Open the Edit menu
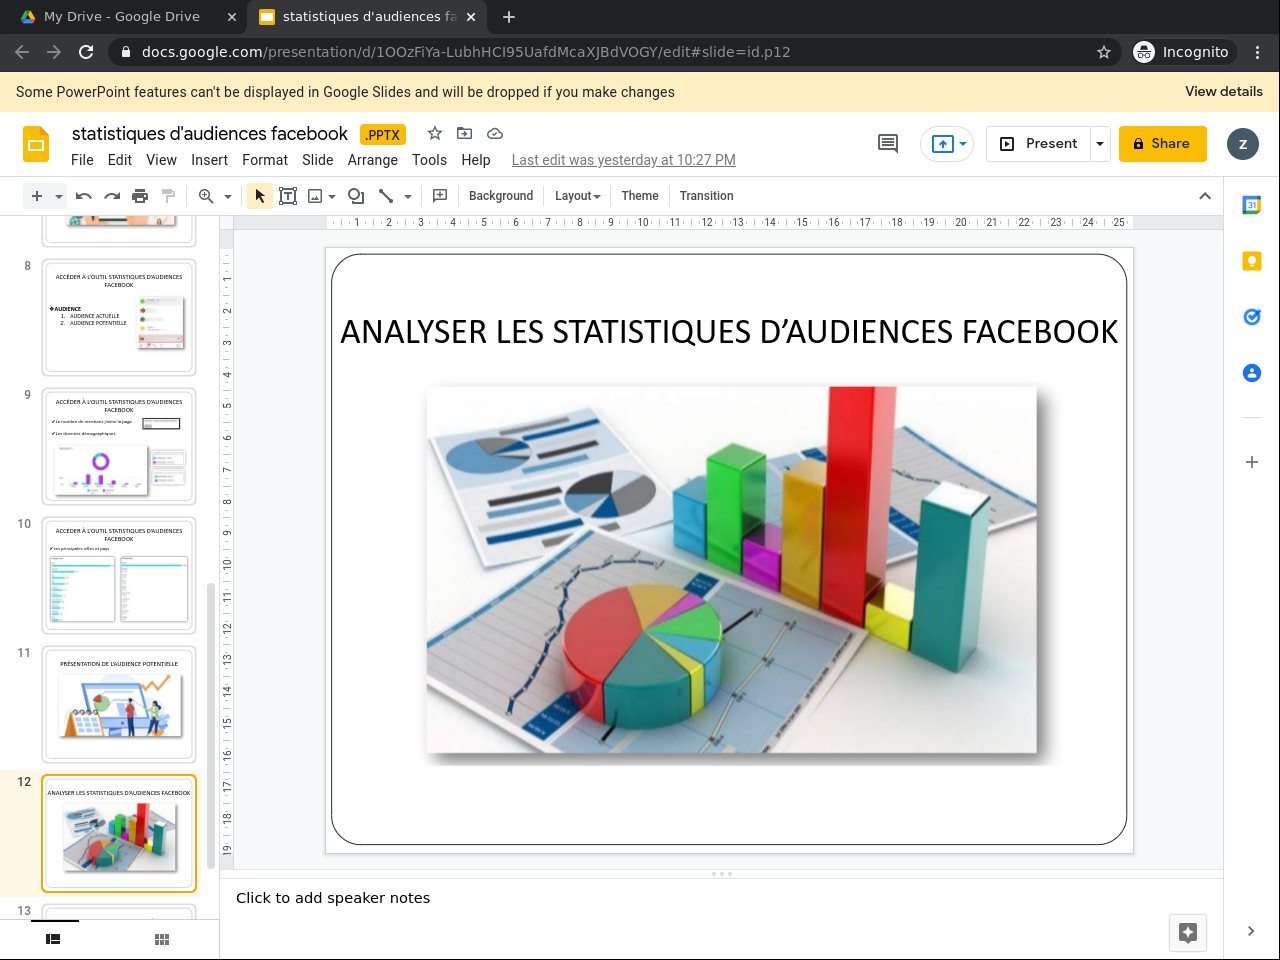Image resolution: width=1280 pixels, height=960 pixels. [x=120, y=160]
